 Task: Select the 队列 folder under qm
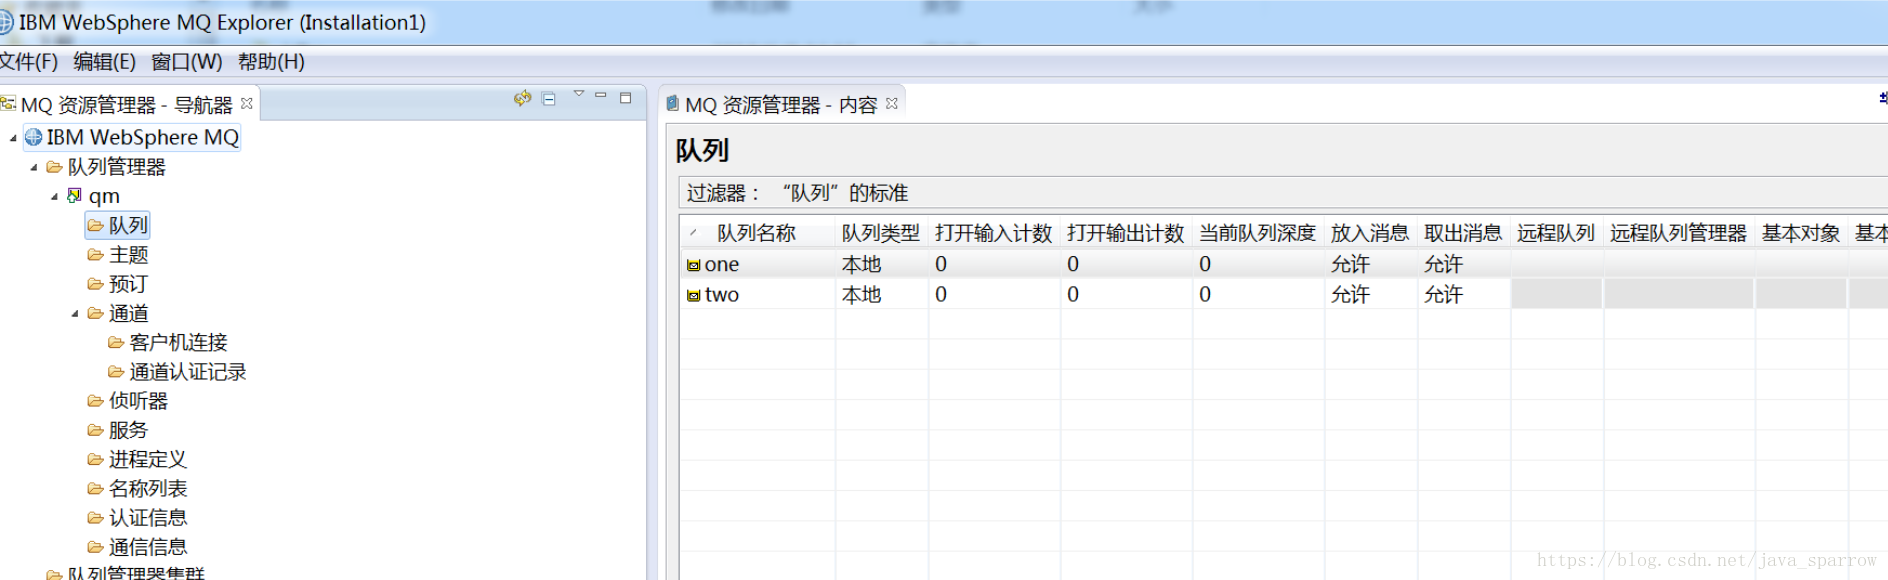coord(128,225)
